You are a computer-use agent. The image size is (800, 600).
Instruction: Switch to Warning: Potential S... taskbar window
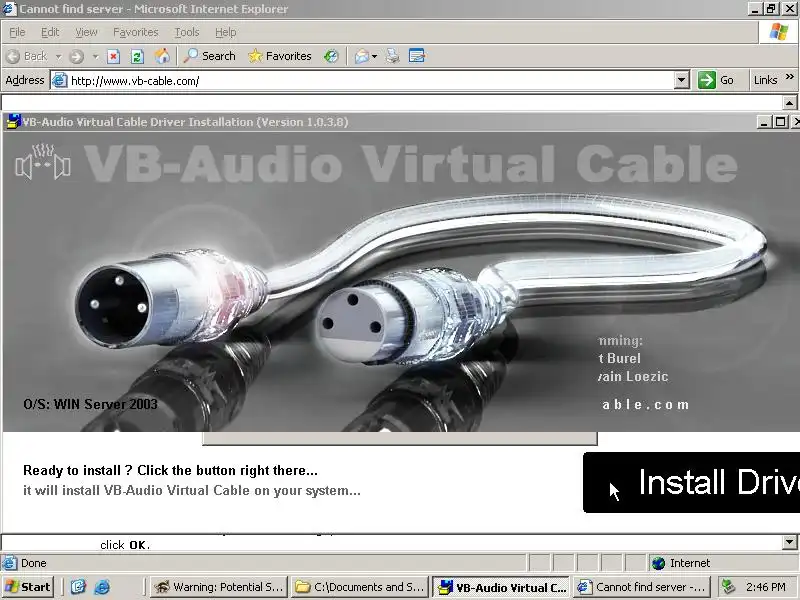[x=219, y=587]
